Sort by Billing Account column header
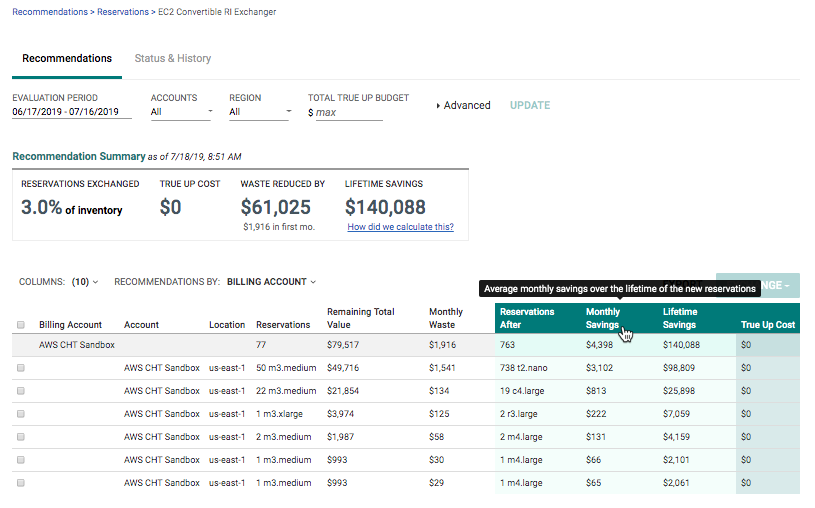The width and height of the screenshot is (815, 508). point(70,325)
